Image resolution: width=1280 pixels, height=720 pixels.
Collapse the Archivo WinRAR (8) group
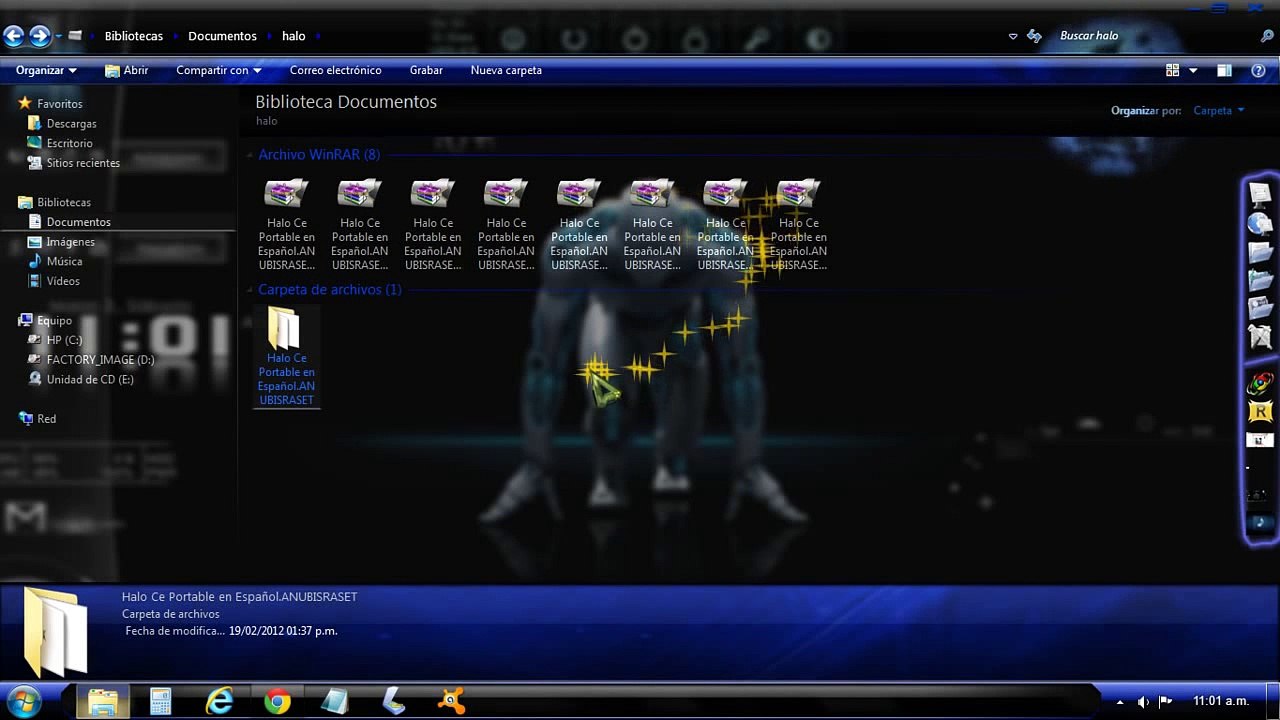coord(250,155)
